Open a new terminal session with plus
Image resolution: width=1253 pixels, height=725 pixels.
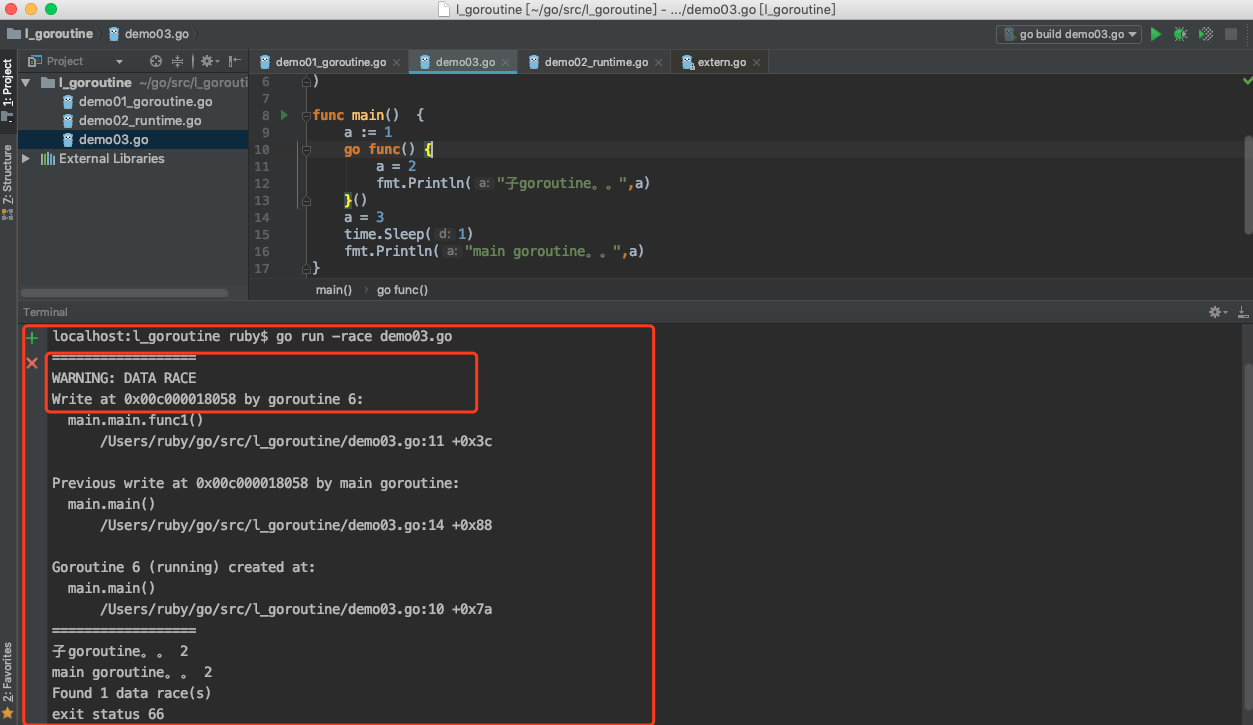(32, 338)
